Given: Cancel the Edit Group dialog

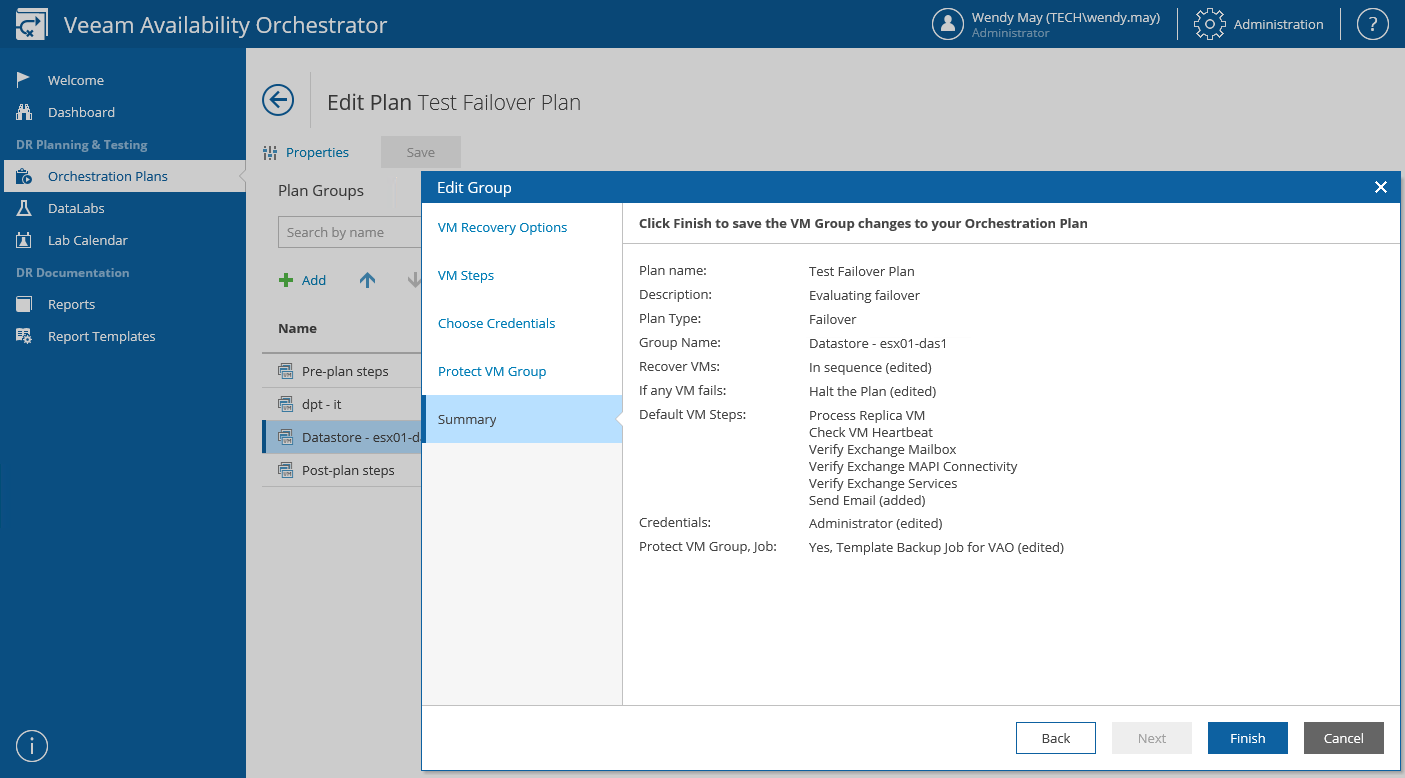Looking at the screenshot, I should pyautogui.click(x=1343, y=738).
